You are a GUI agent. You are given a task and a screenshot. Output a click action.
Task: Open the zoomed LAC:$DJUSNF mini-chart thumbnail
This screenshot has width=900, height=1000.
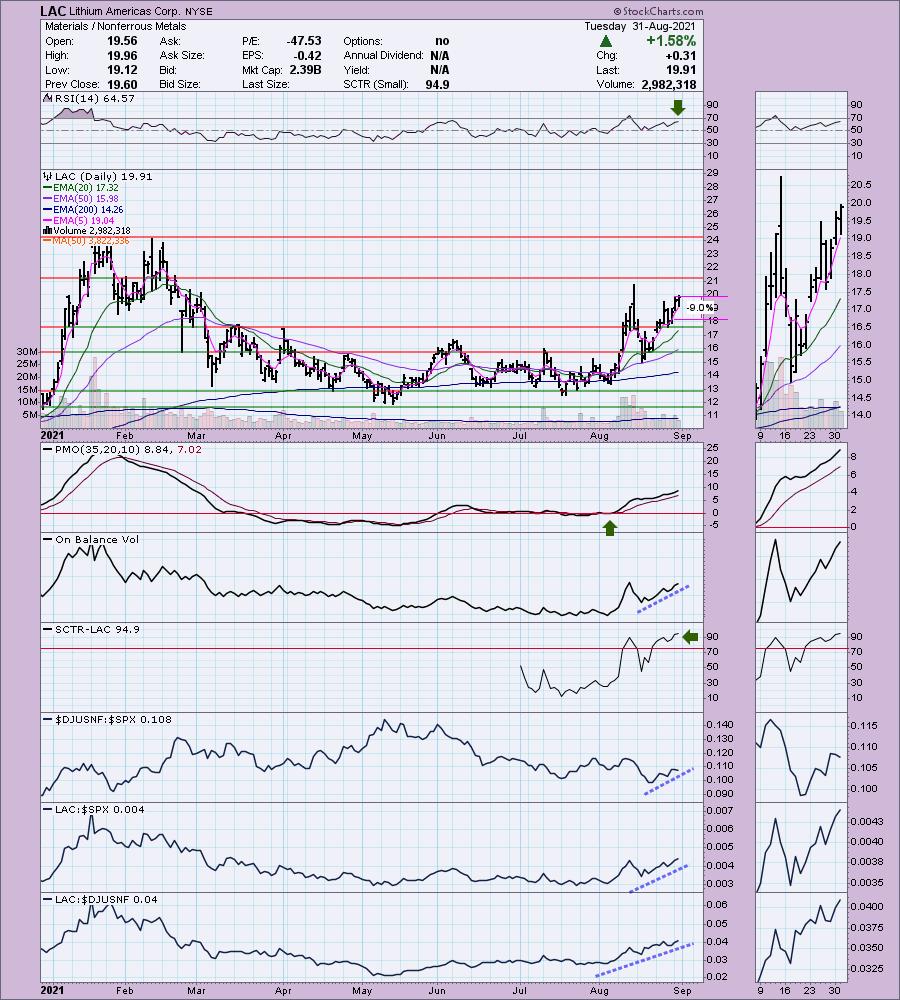pyautogui.click(x=801, y=938)
